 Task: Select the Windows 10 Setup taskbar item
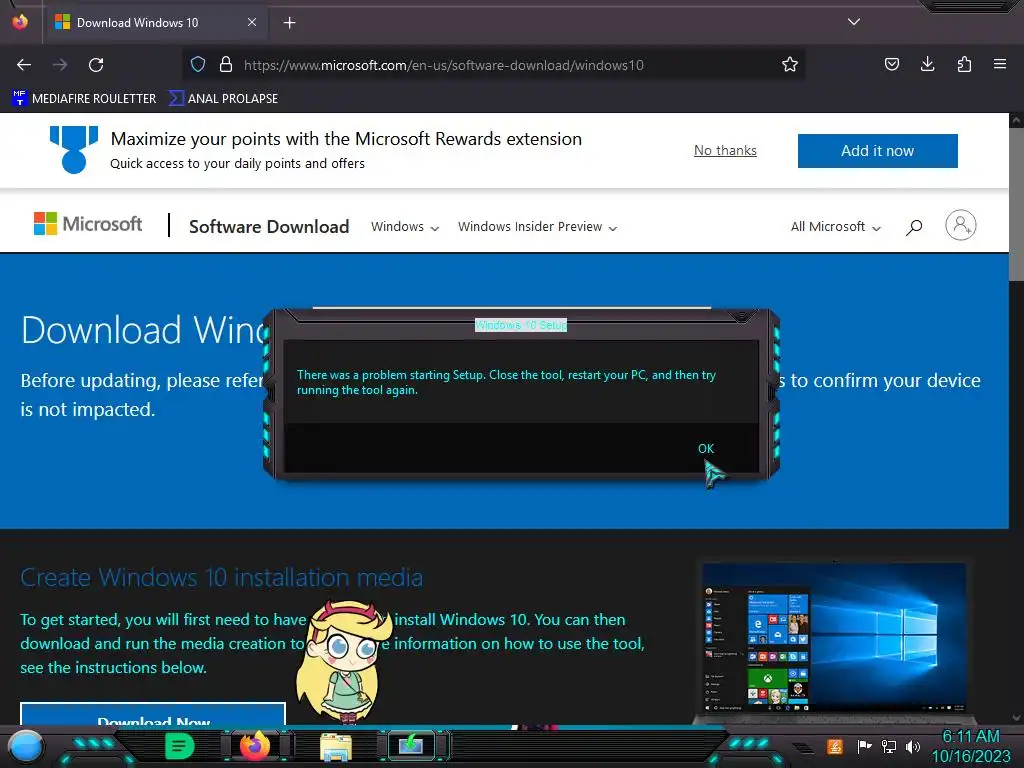pos(412,746)
